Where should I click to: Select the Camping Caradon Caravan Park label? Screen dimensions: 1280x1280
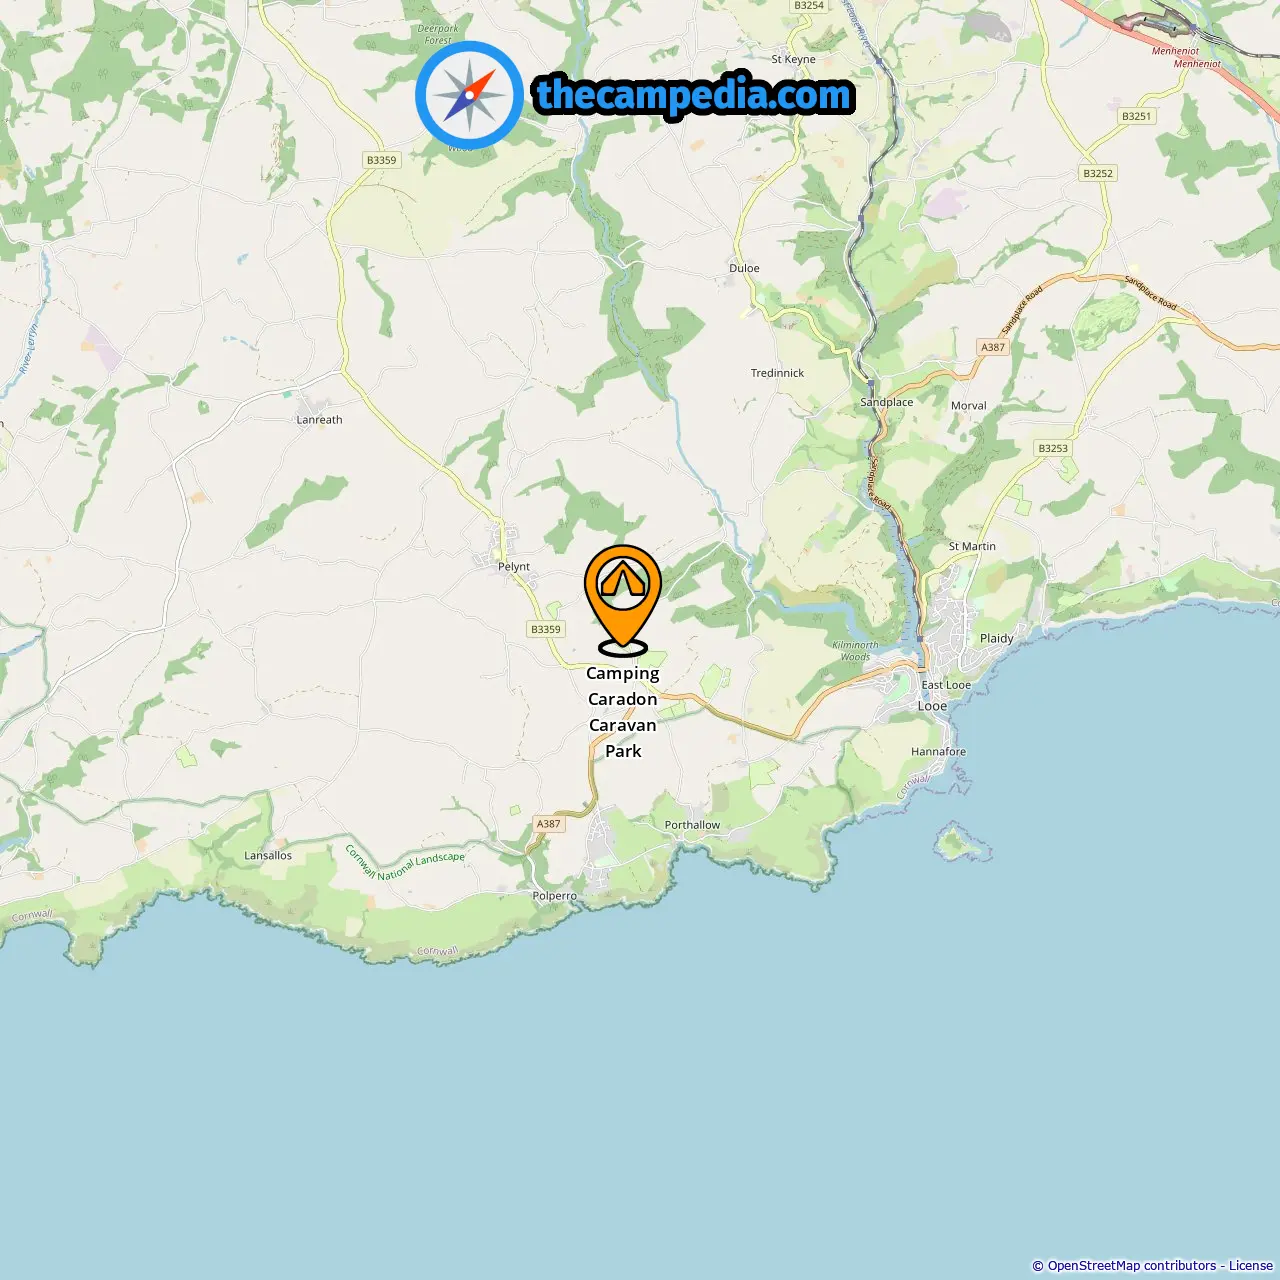(623, 712)
